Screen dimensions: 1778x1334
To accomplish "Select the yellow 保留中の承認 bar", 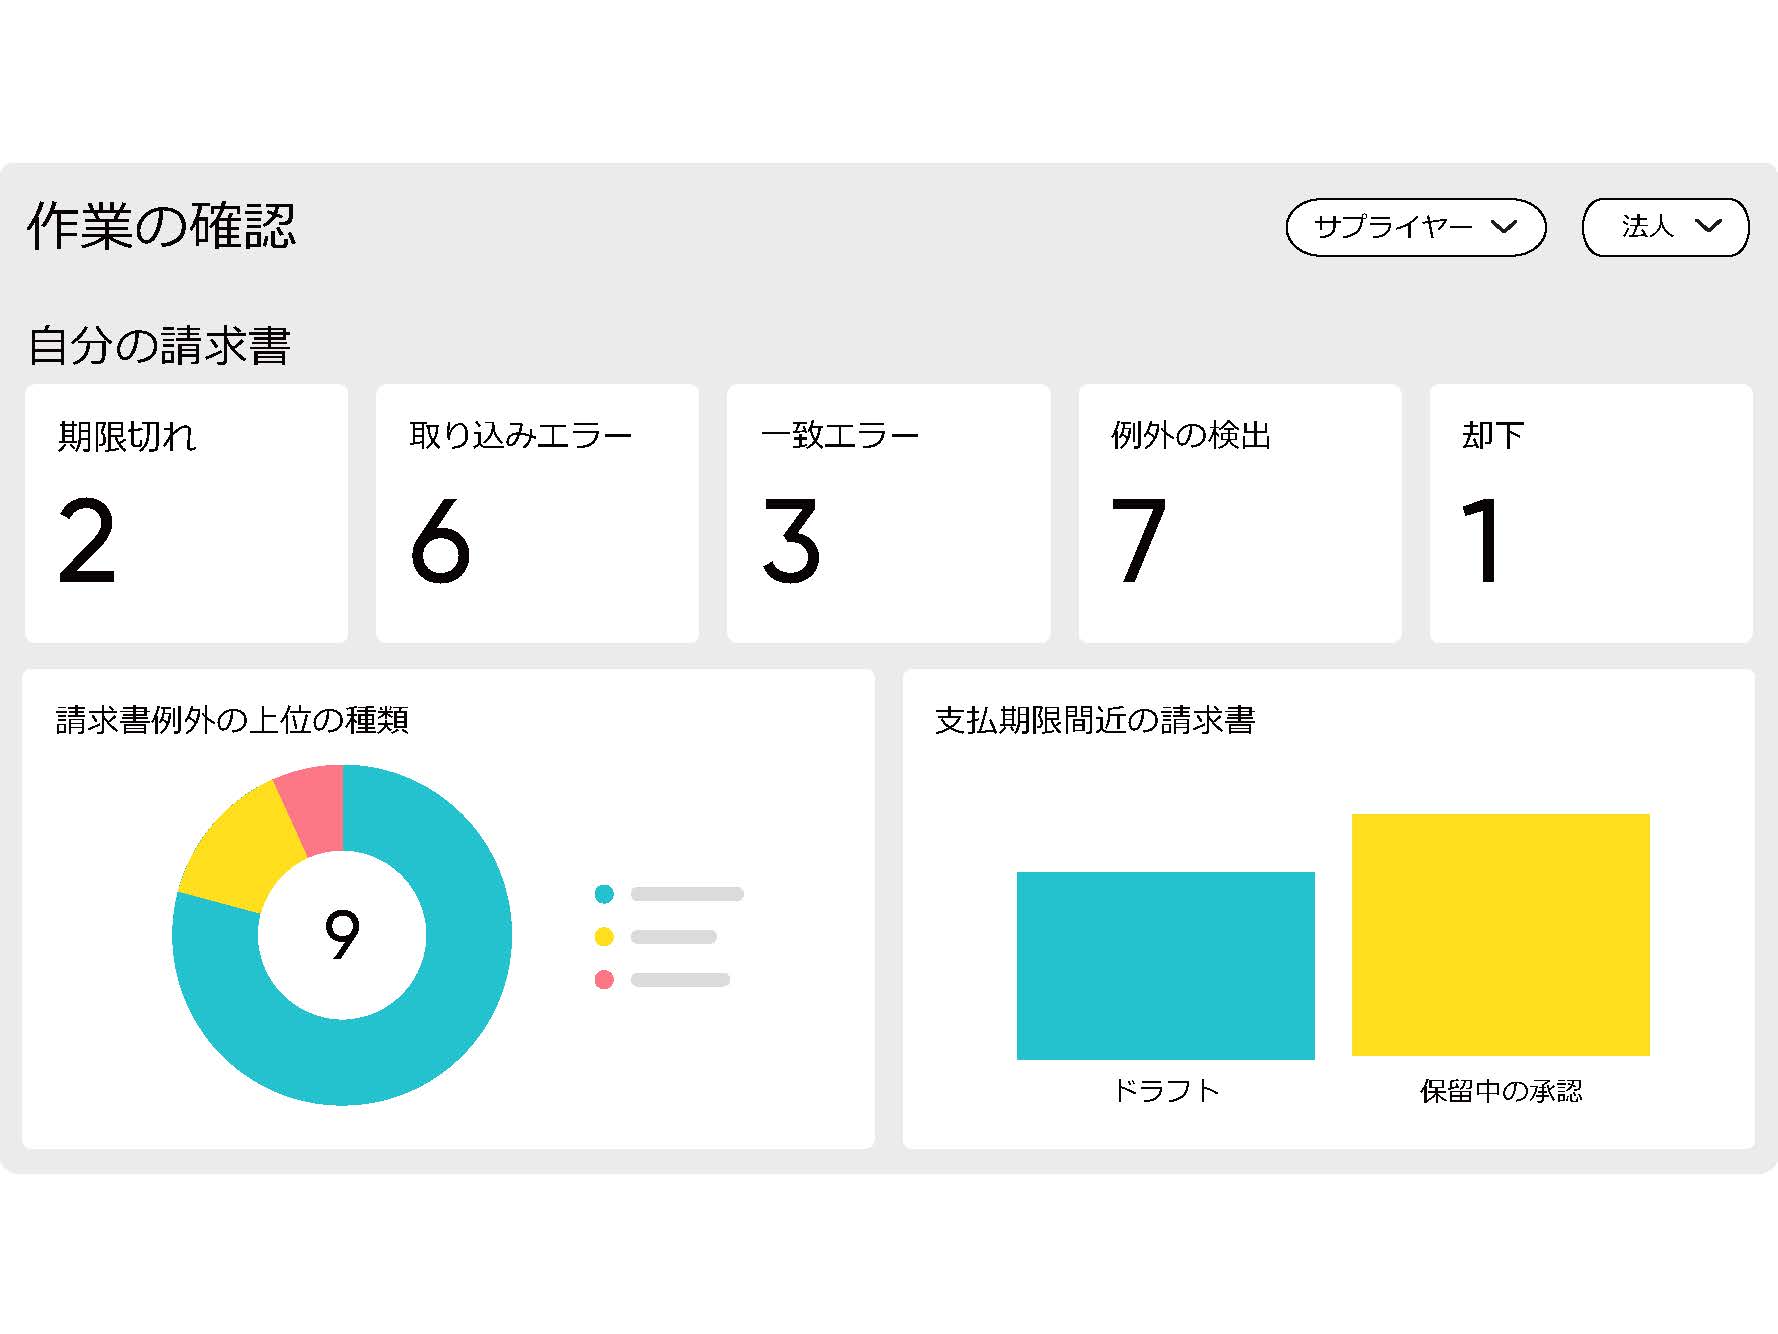I will (1501, 935).
